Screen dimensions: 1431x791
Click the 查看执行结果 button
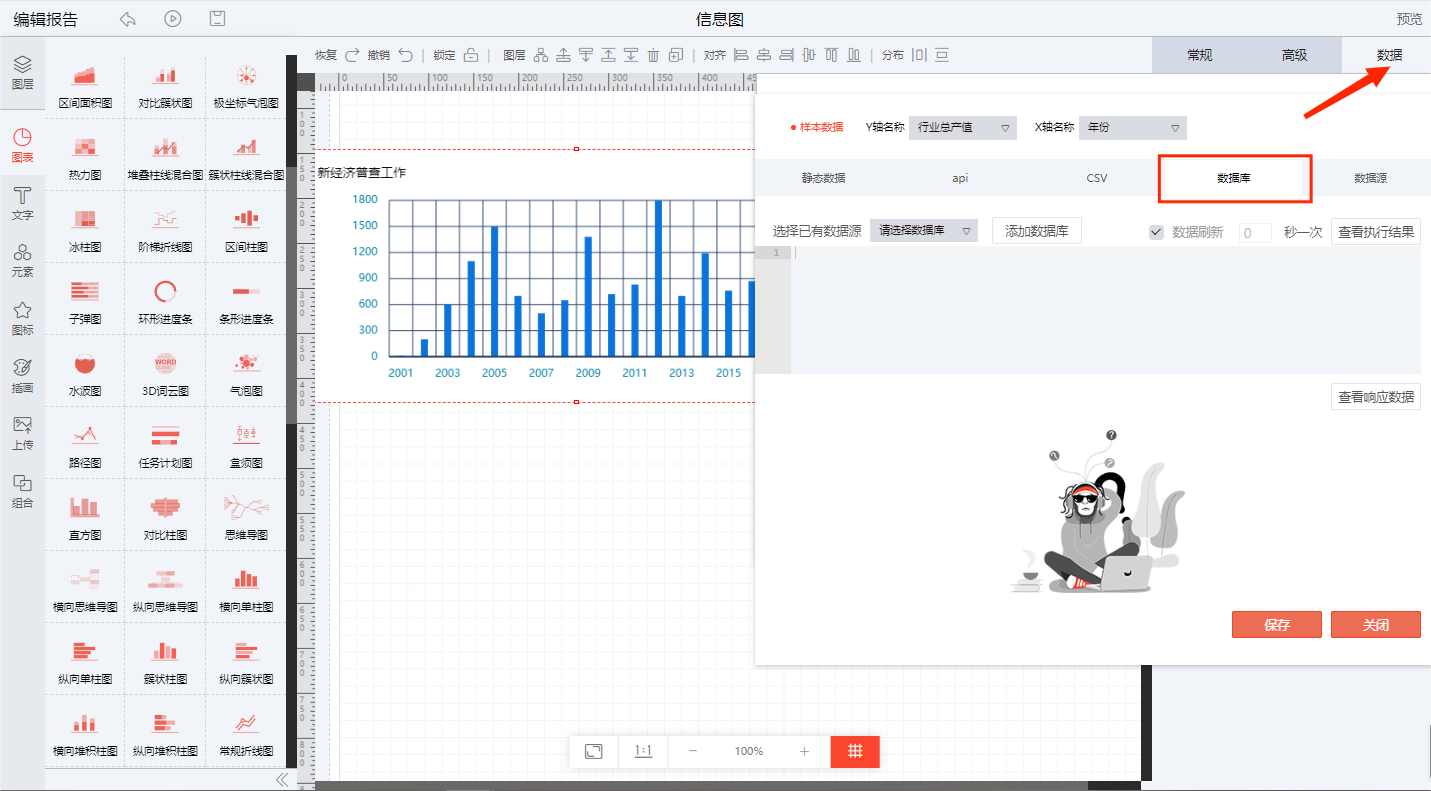tap(1376, 232)
